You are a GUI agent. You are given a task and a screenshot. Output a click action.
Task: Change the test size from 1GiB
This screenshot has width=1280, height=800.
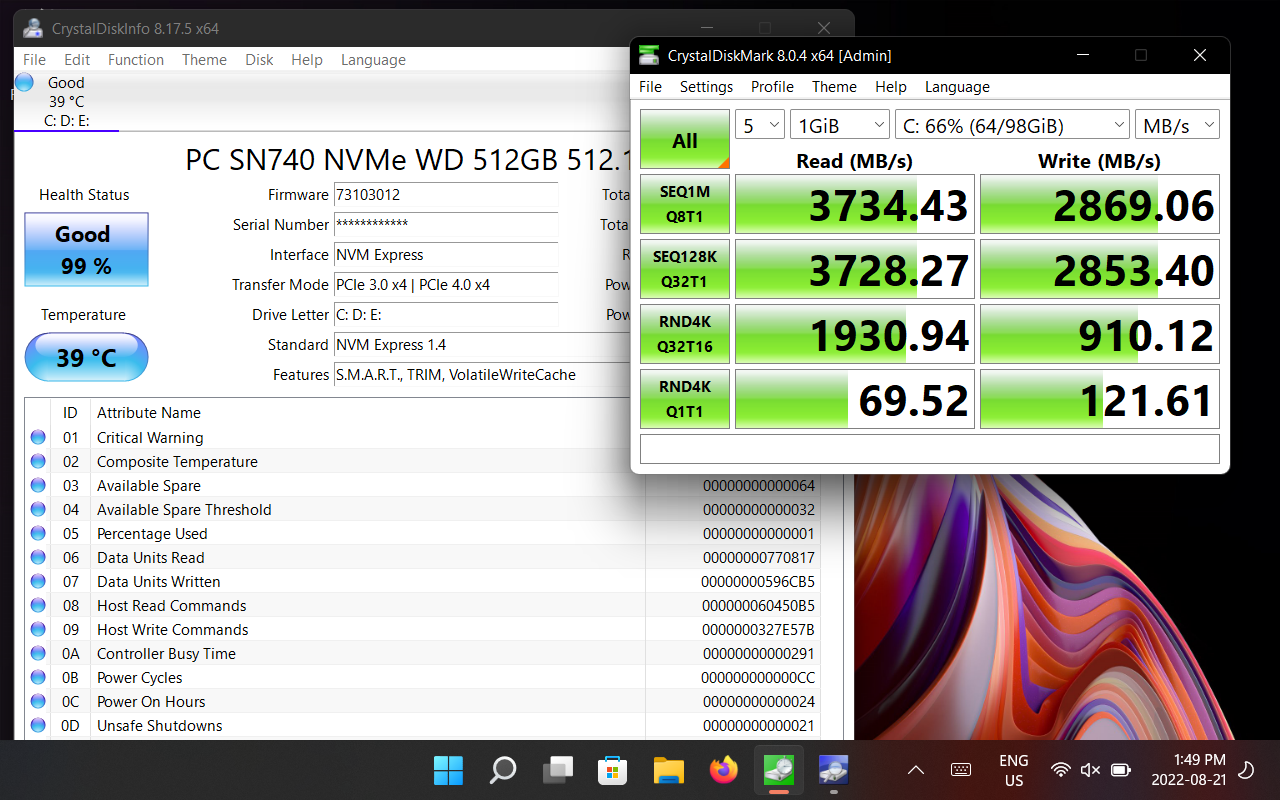click(x=840, y=123)
